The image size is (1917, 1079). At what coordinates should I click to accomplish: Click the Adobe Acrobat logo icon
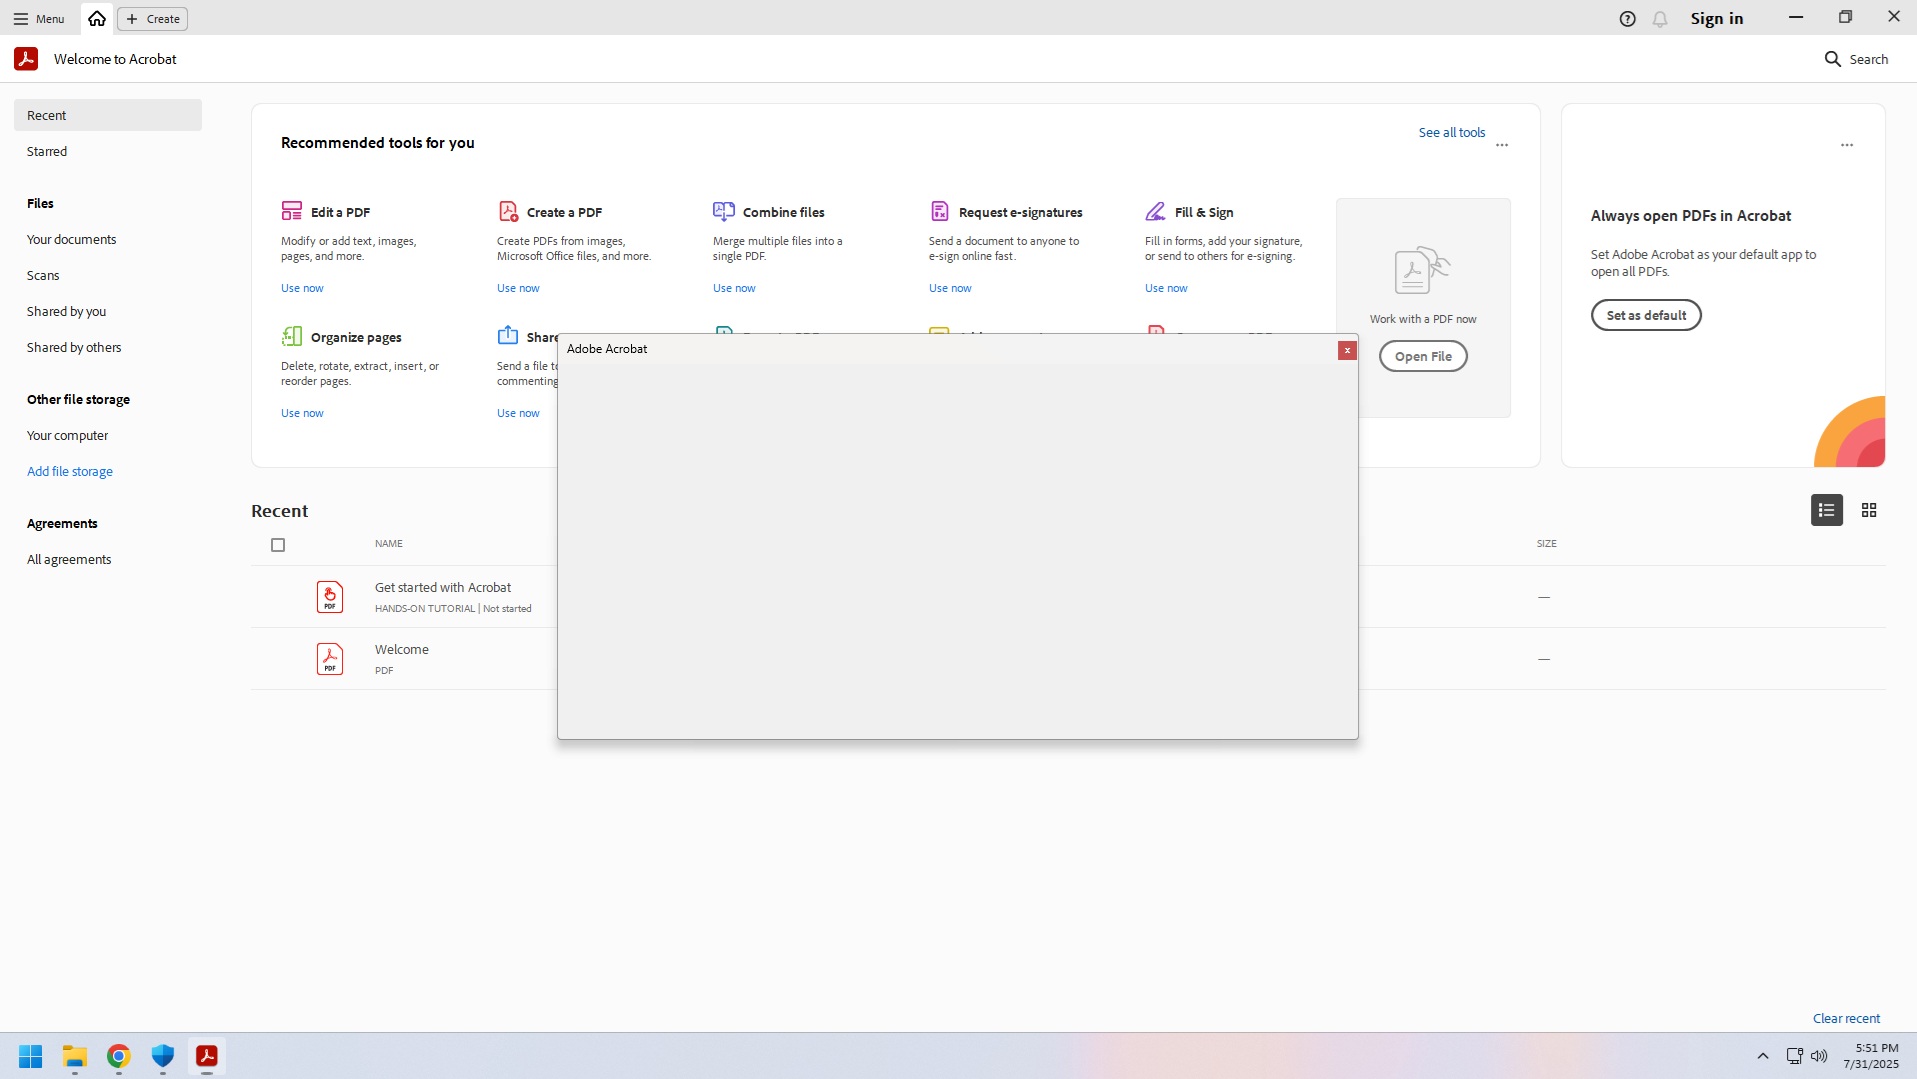[26, 59]
